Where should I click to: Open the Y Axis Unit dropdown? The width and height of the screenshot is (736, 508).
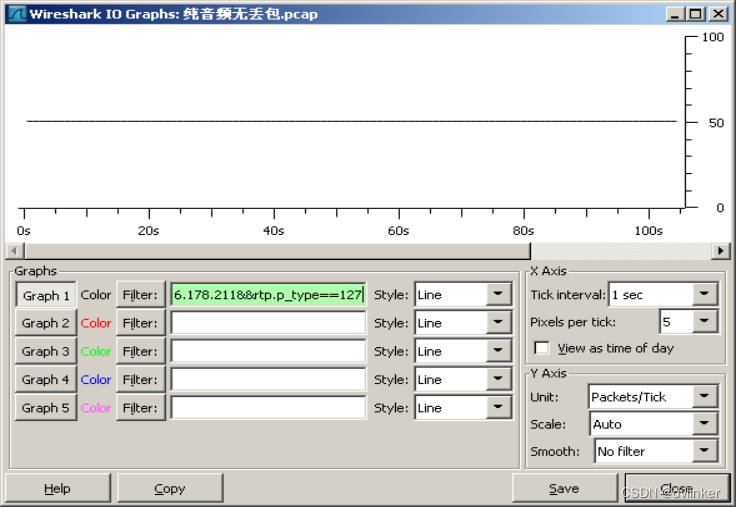click(x=653, y=397)
